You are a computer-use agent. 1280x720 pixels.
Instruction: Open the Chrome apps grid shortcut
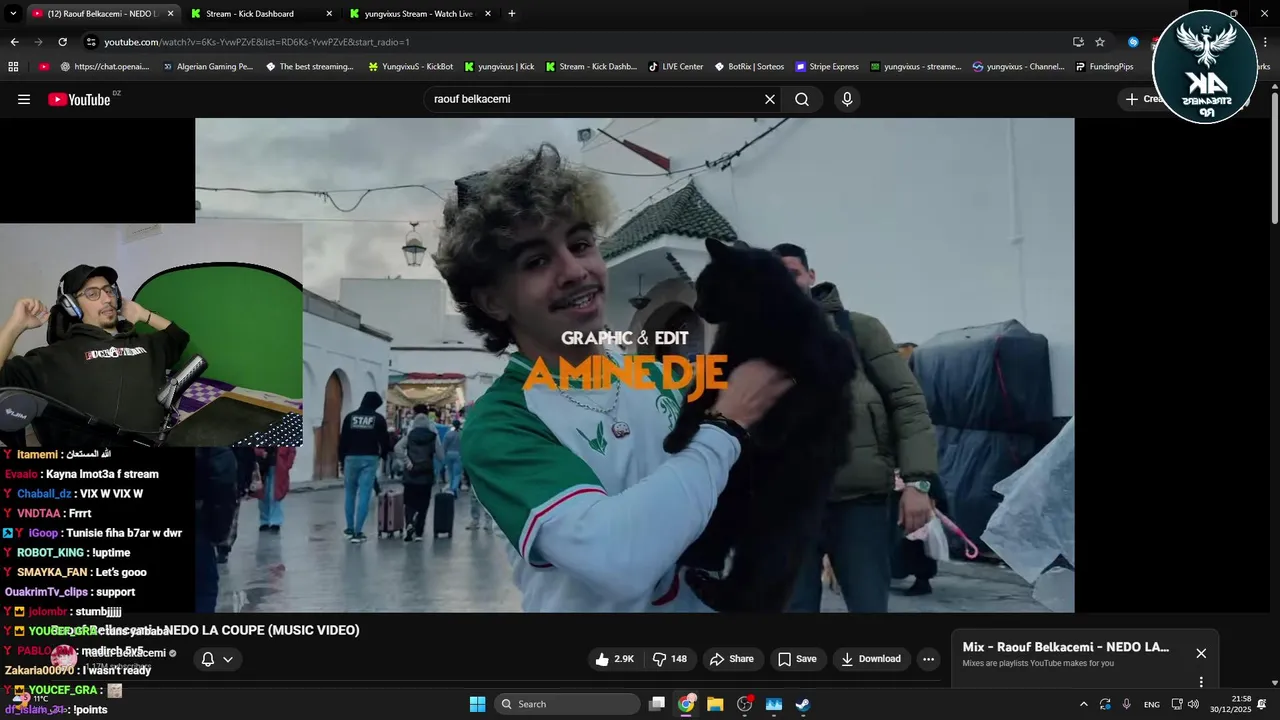pyautogui.click(x=13, y=67)
